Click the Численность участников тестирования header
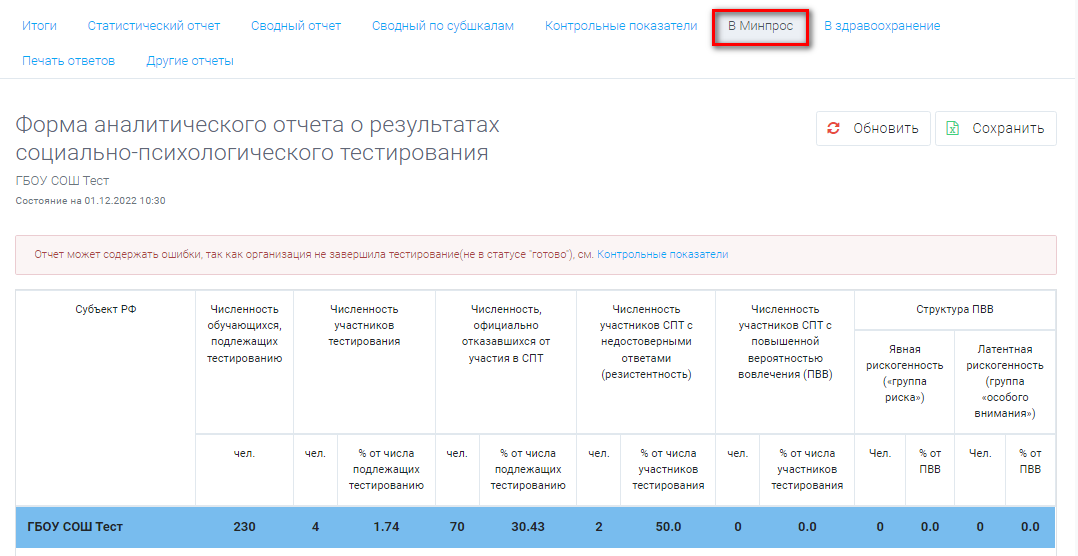This screenshot has height=556, width=1078. (x=364, y=325)
